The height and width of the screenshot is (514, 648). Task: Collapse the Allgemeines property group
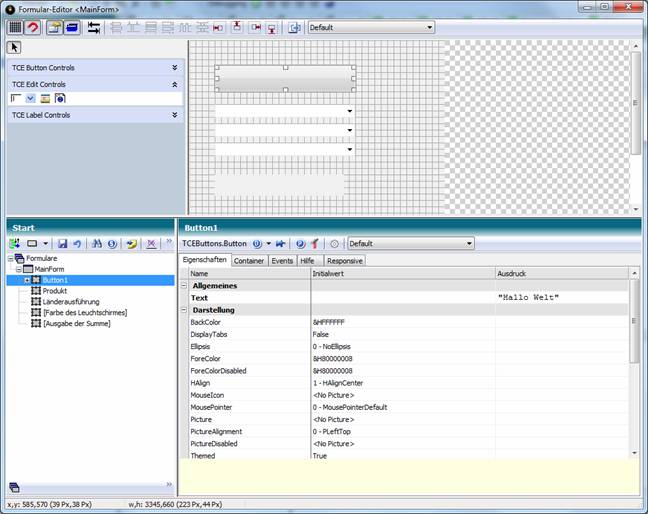(184, 286)
